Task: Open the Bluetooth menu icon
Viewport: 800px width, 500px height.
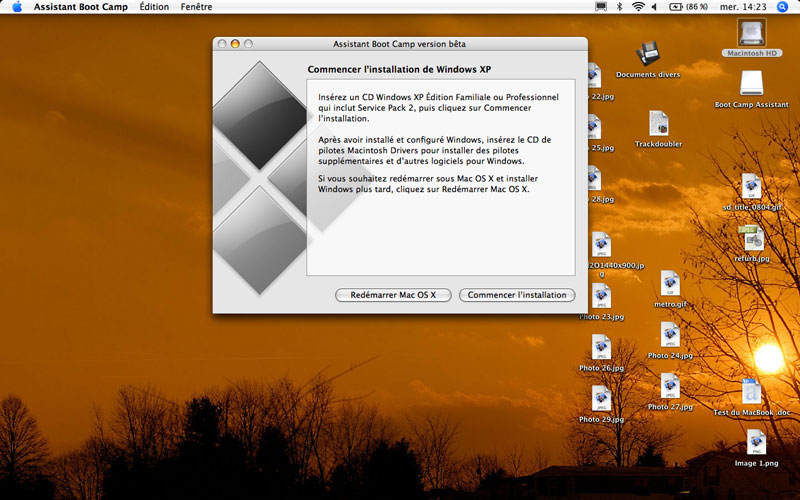Action: 619,7
